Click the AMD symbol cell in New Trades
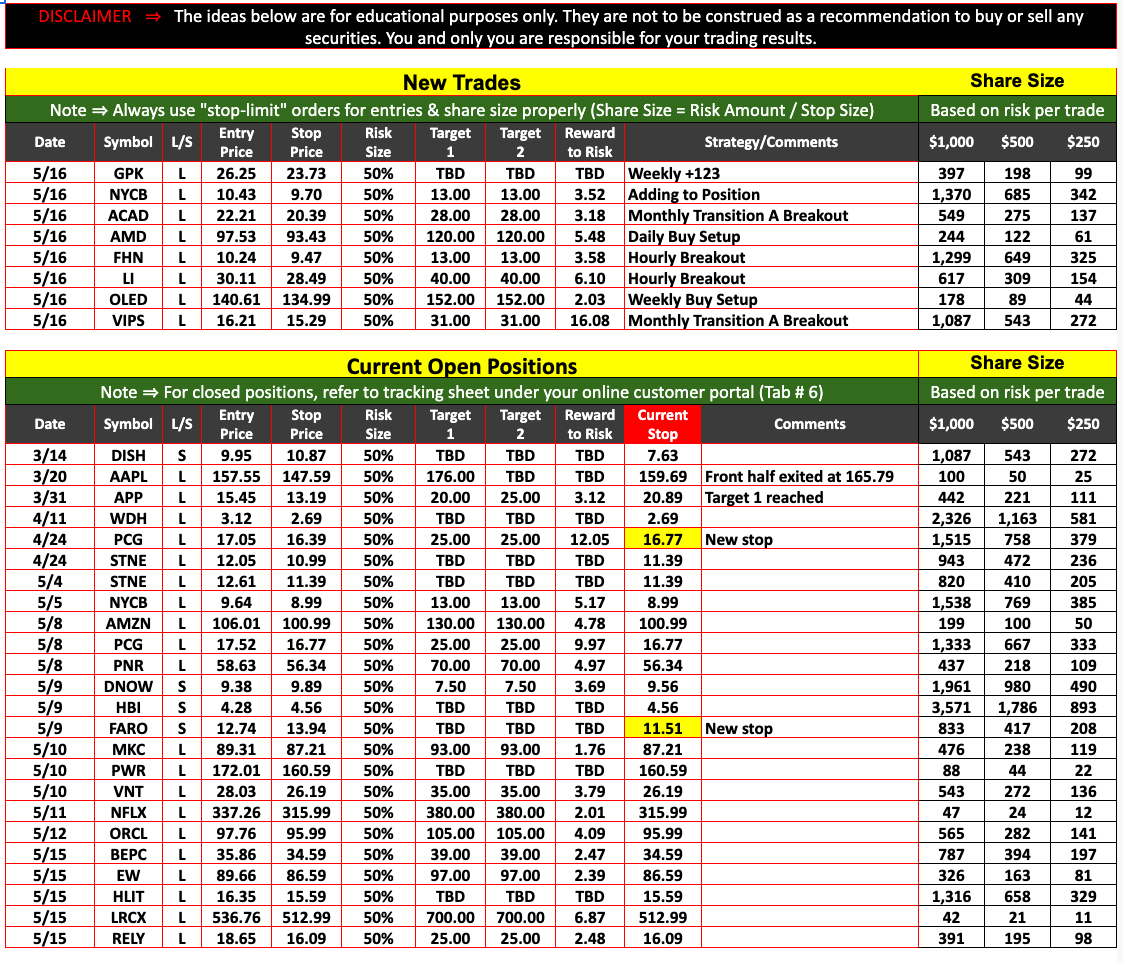Image resolution: width=1123 pixels, height=963 pixels. click(128, 237)
